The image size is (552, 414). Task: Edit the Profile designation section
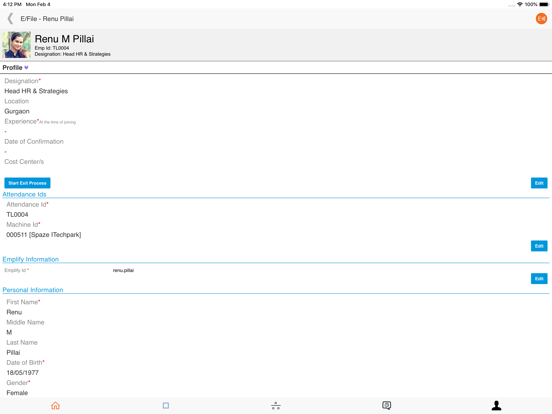539,183
